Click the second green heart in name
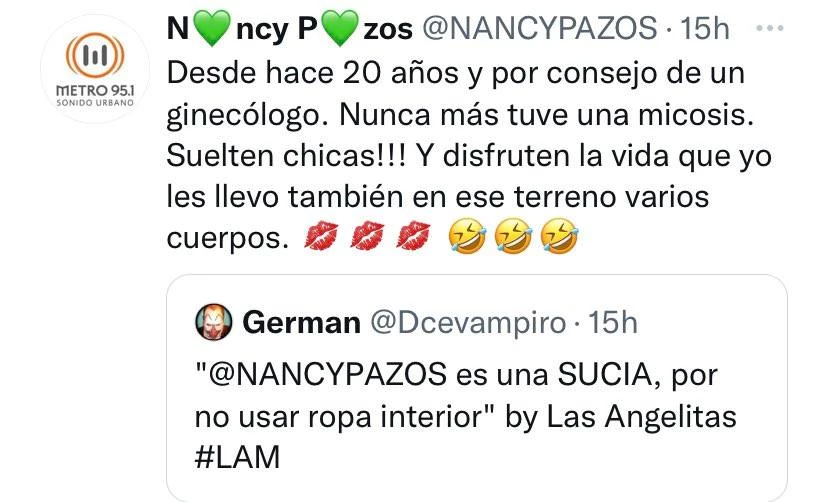This screenshot has height=502, width=828. pos(340,29)
